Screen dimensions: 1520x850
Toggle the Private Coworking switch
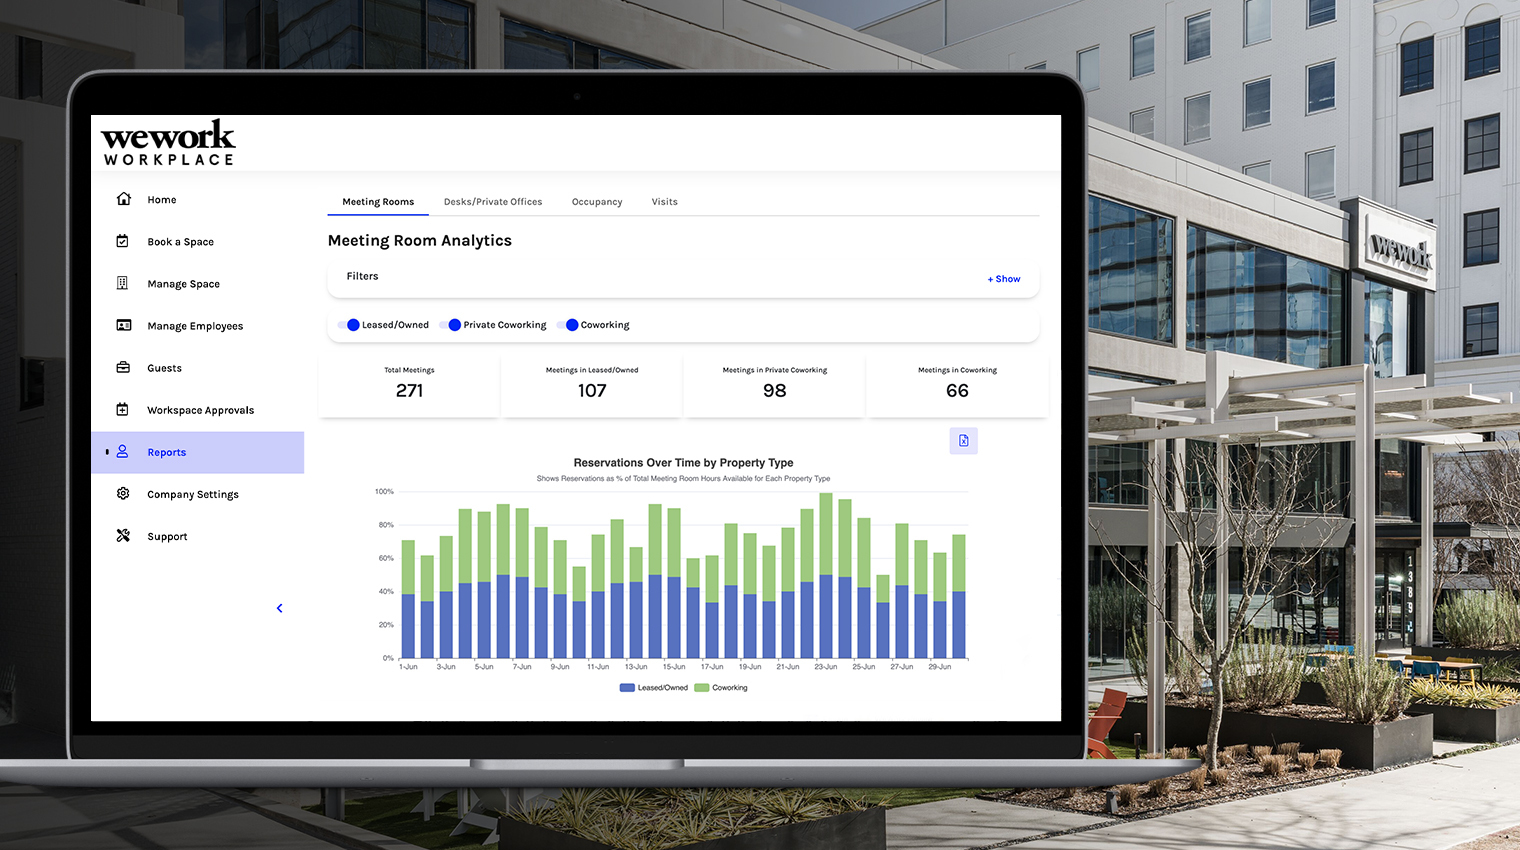click(x=451, y=325)
